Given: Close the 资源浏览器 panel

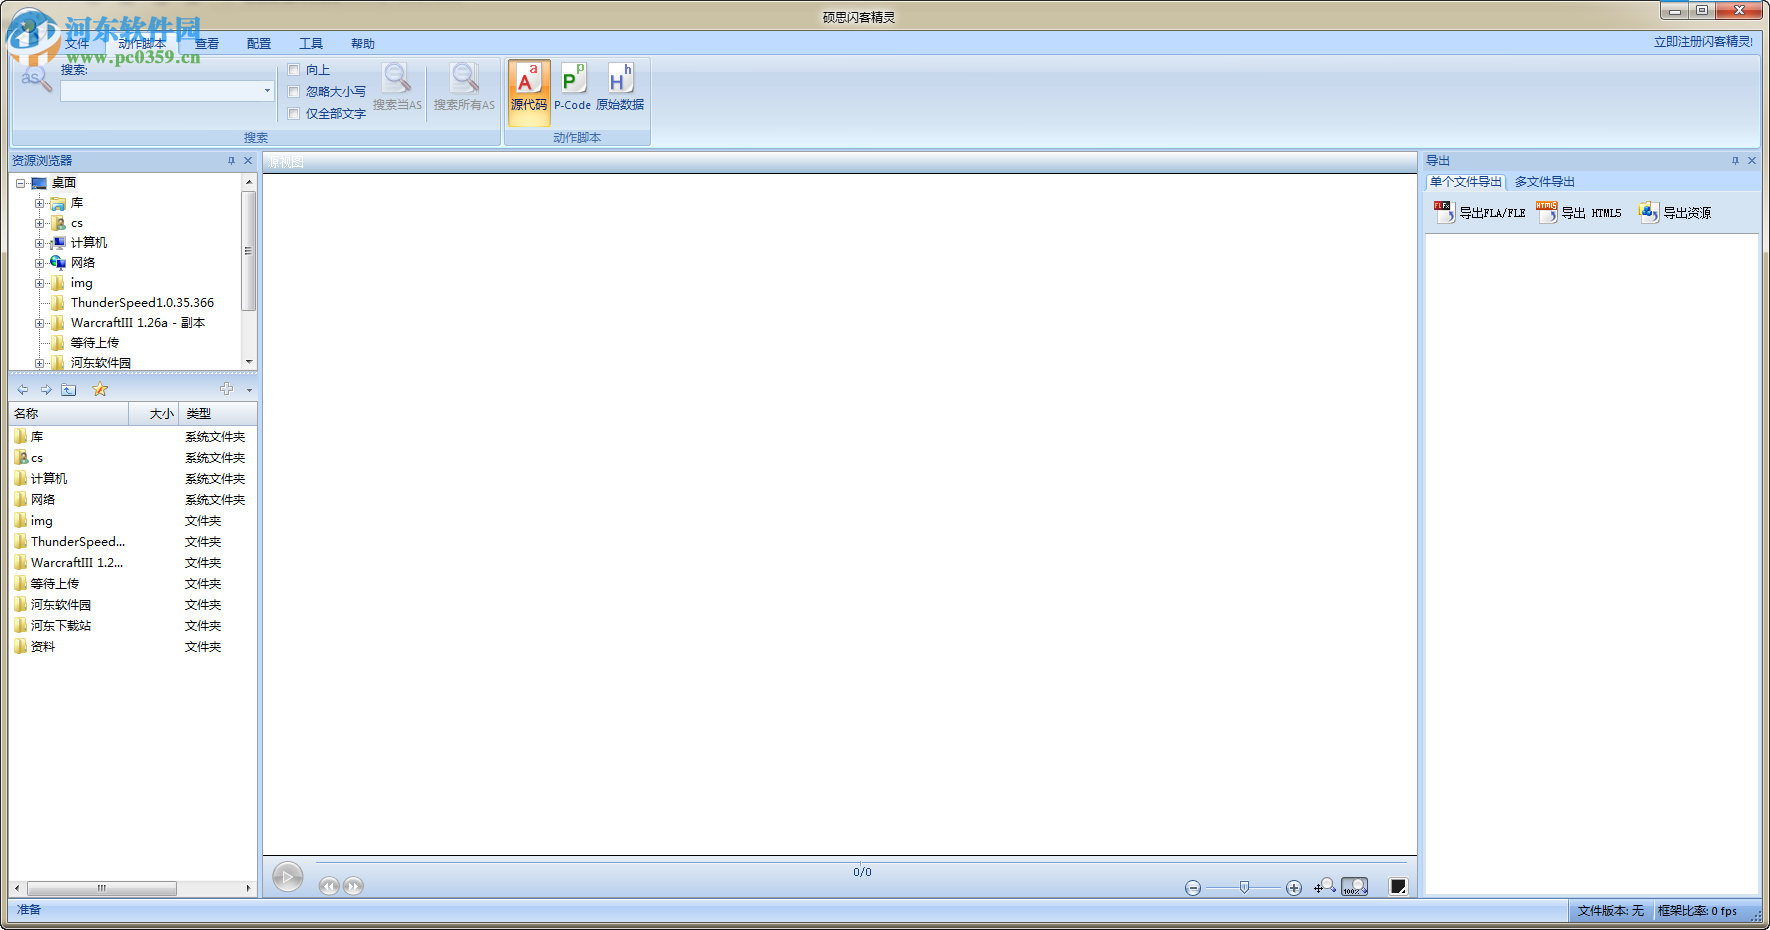Looking at the screenshot, I should 248,160.
